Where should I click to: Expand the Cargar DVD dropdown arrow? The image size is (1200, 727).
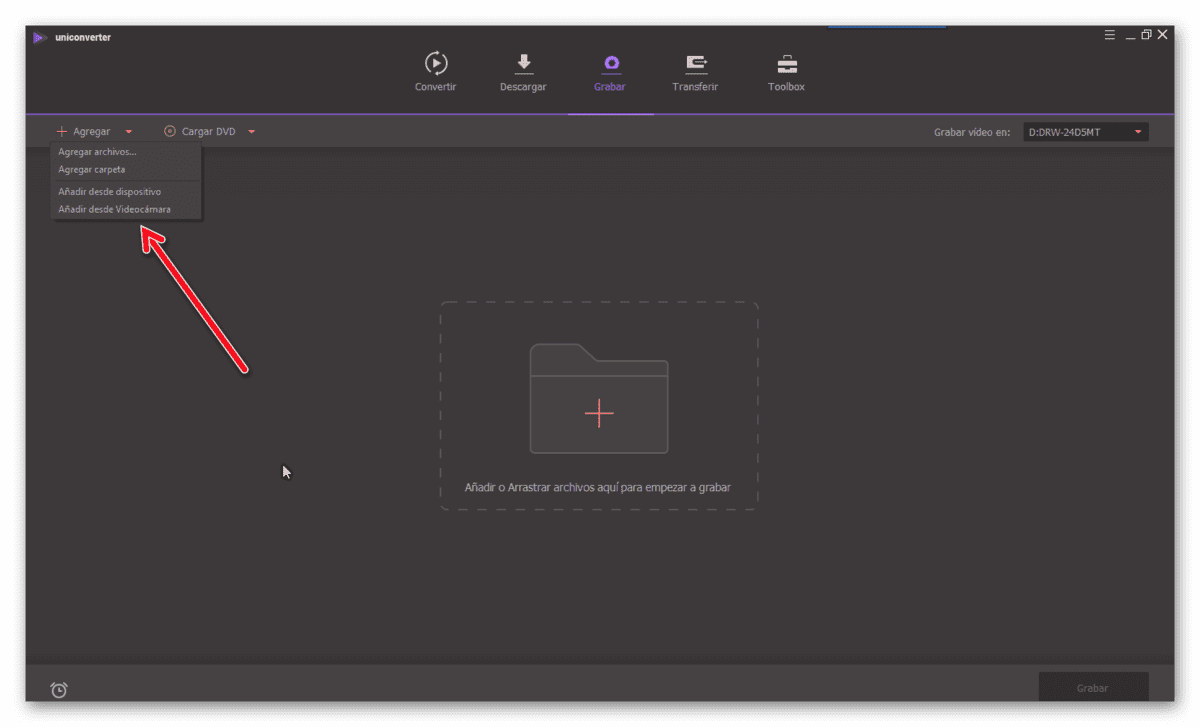tap(251, 132)
